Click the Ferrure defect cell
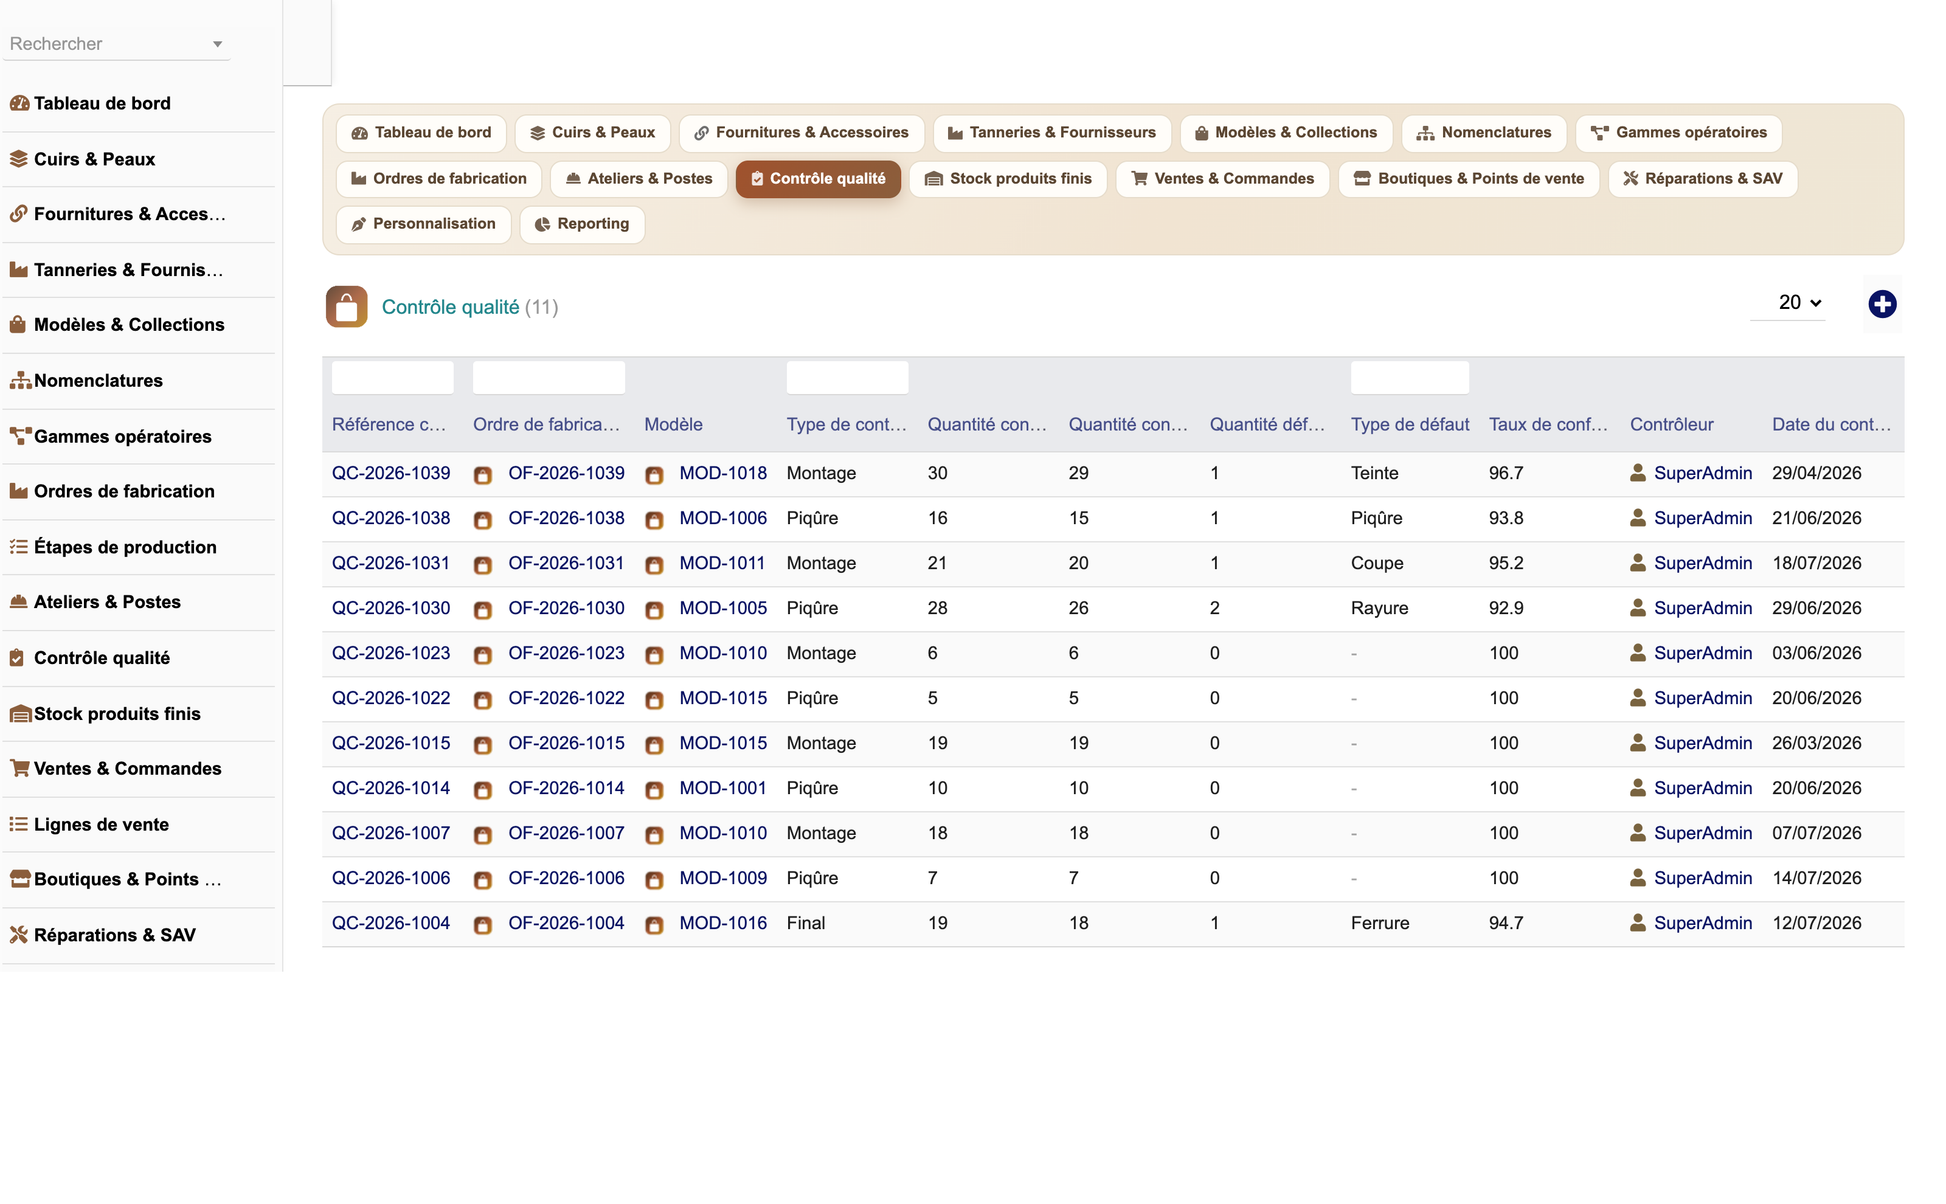This screenshot has height=1204, width=1946. pos(1380,923)
